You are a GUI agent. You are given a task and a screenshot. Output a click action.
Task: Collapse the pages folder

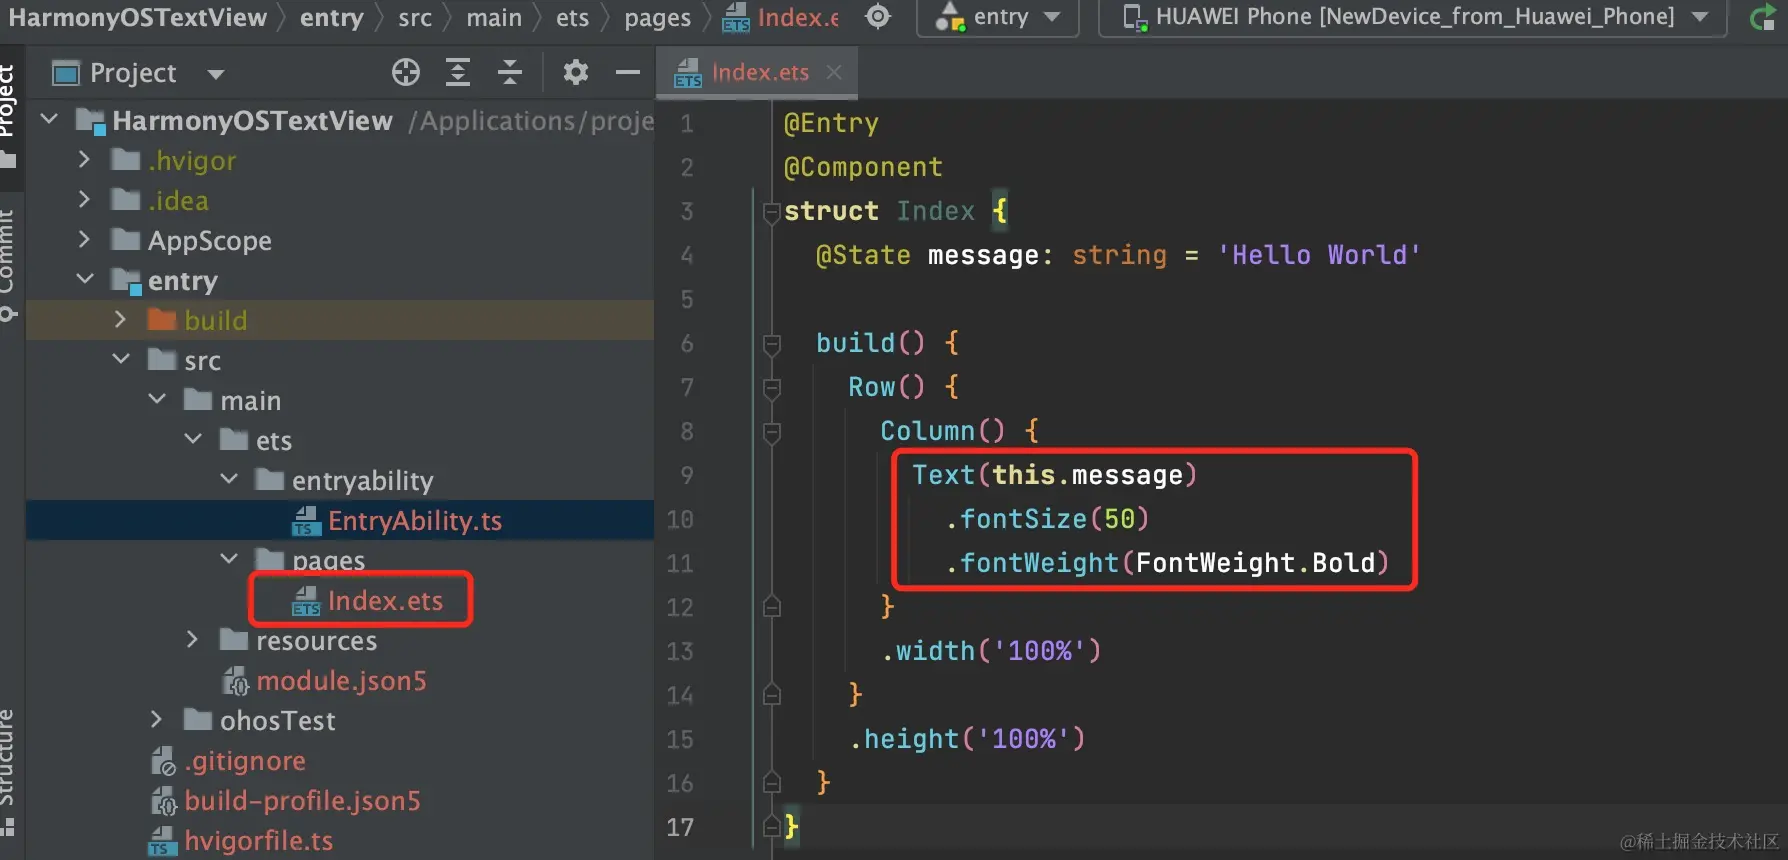(x=229, y=558)
